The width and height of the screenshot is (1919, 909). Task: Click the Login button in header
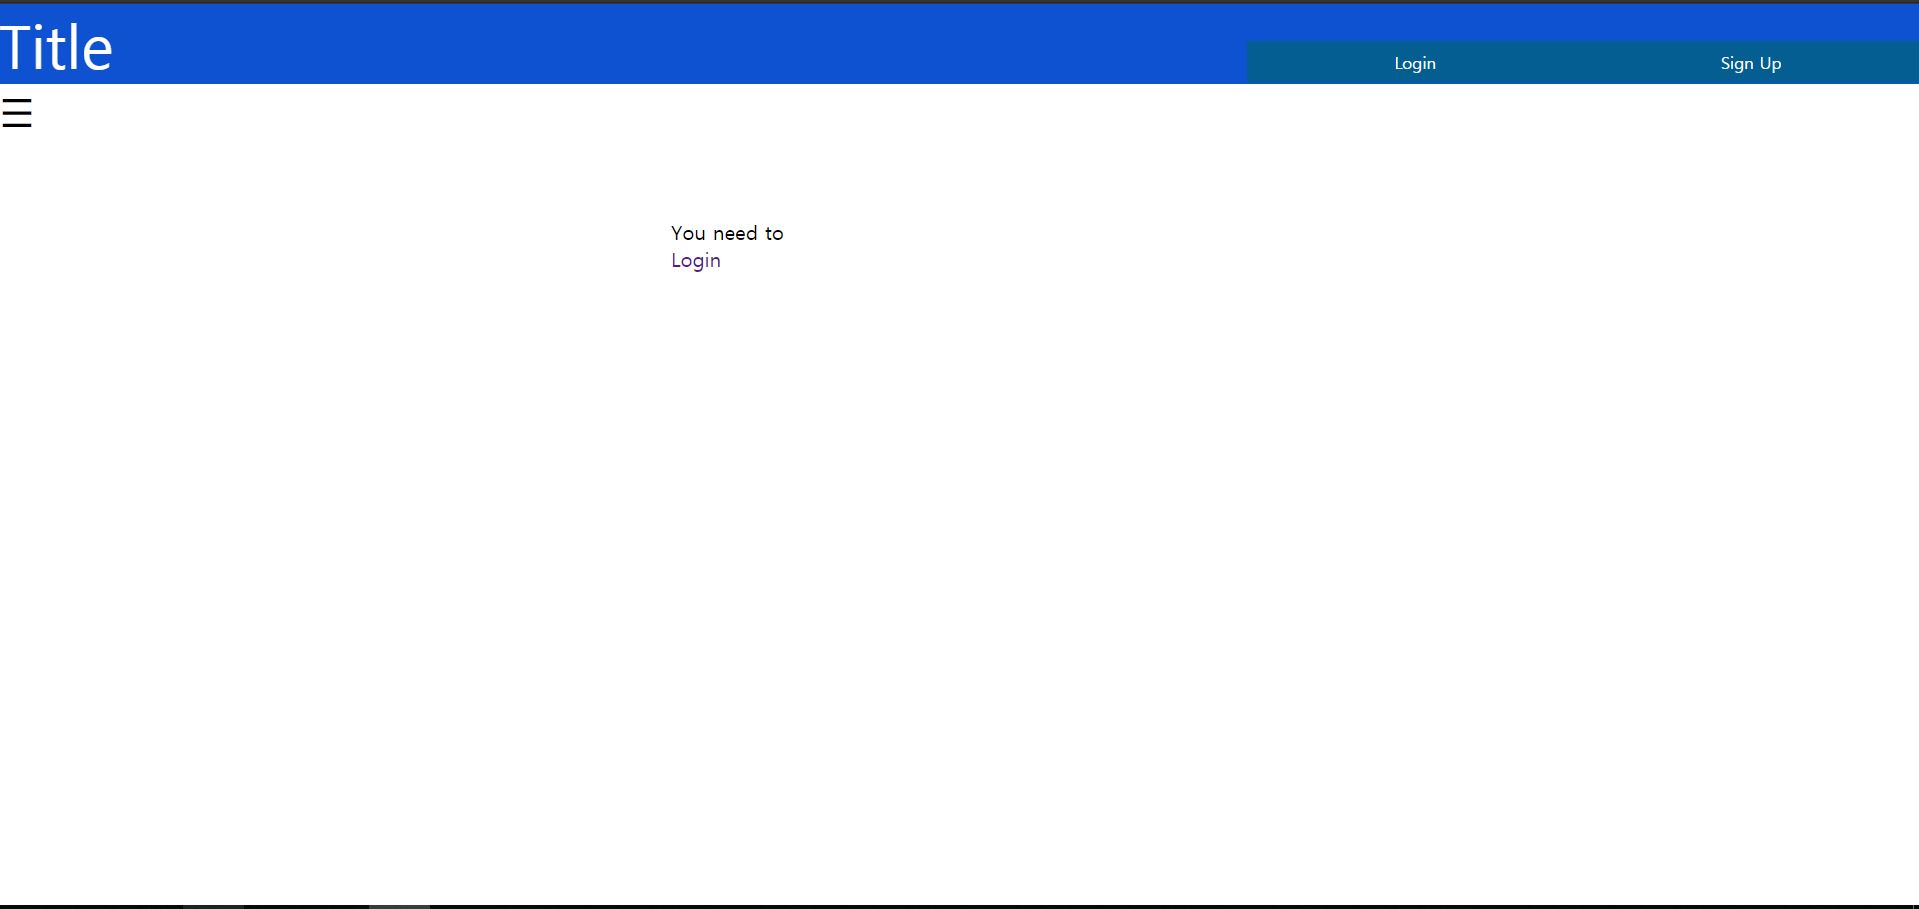[x=1414, y=63]
